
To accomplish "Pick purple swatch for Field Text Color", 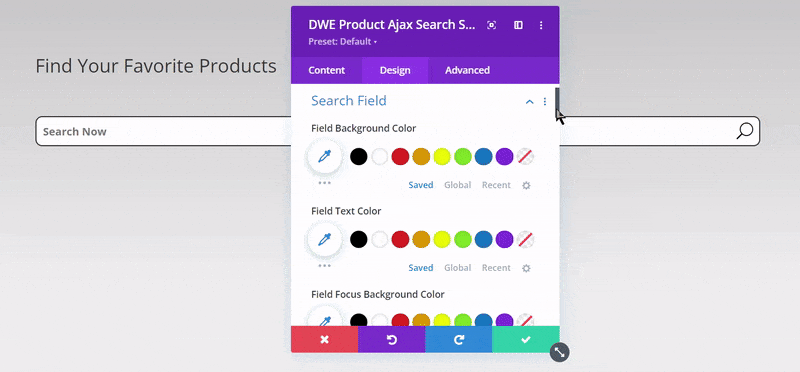I will point(504,239).
